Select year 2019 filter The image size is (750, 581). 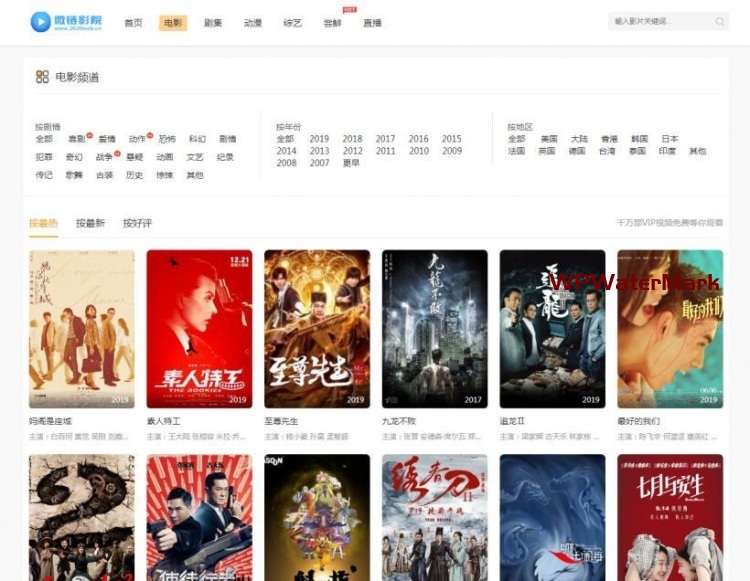click(x=319, y=139)
